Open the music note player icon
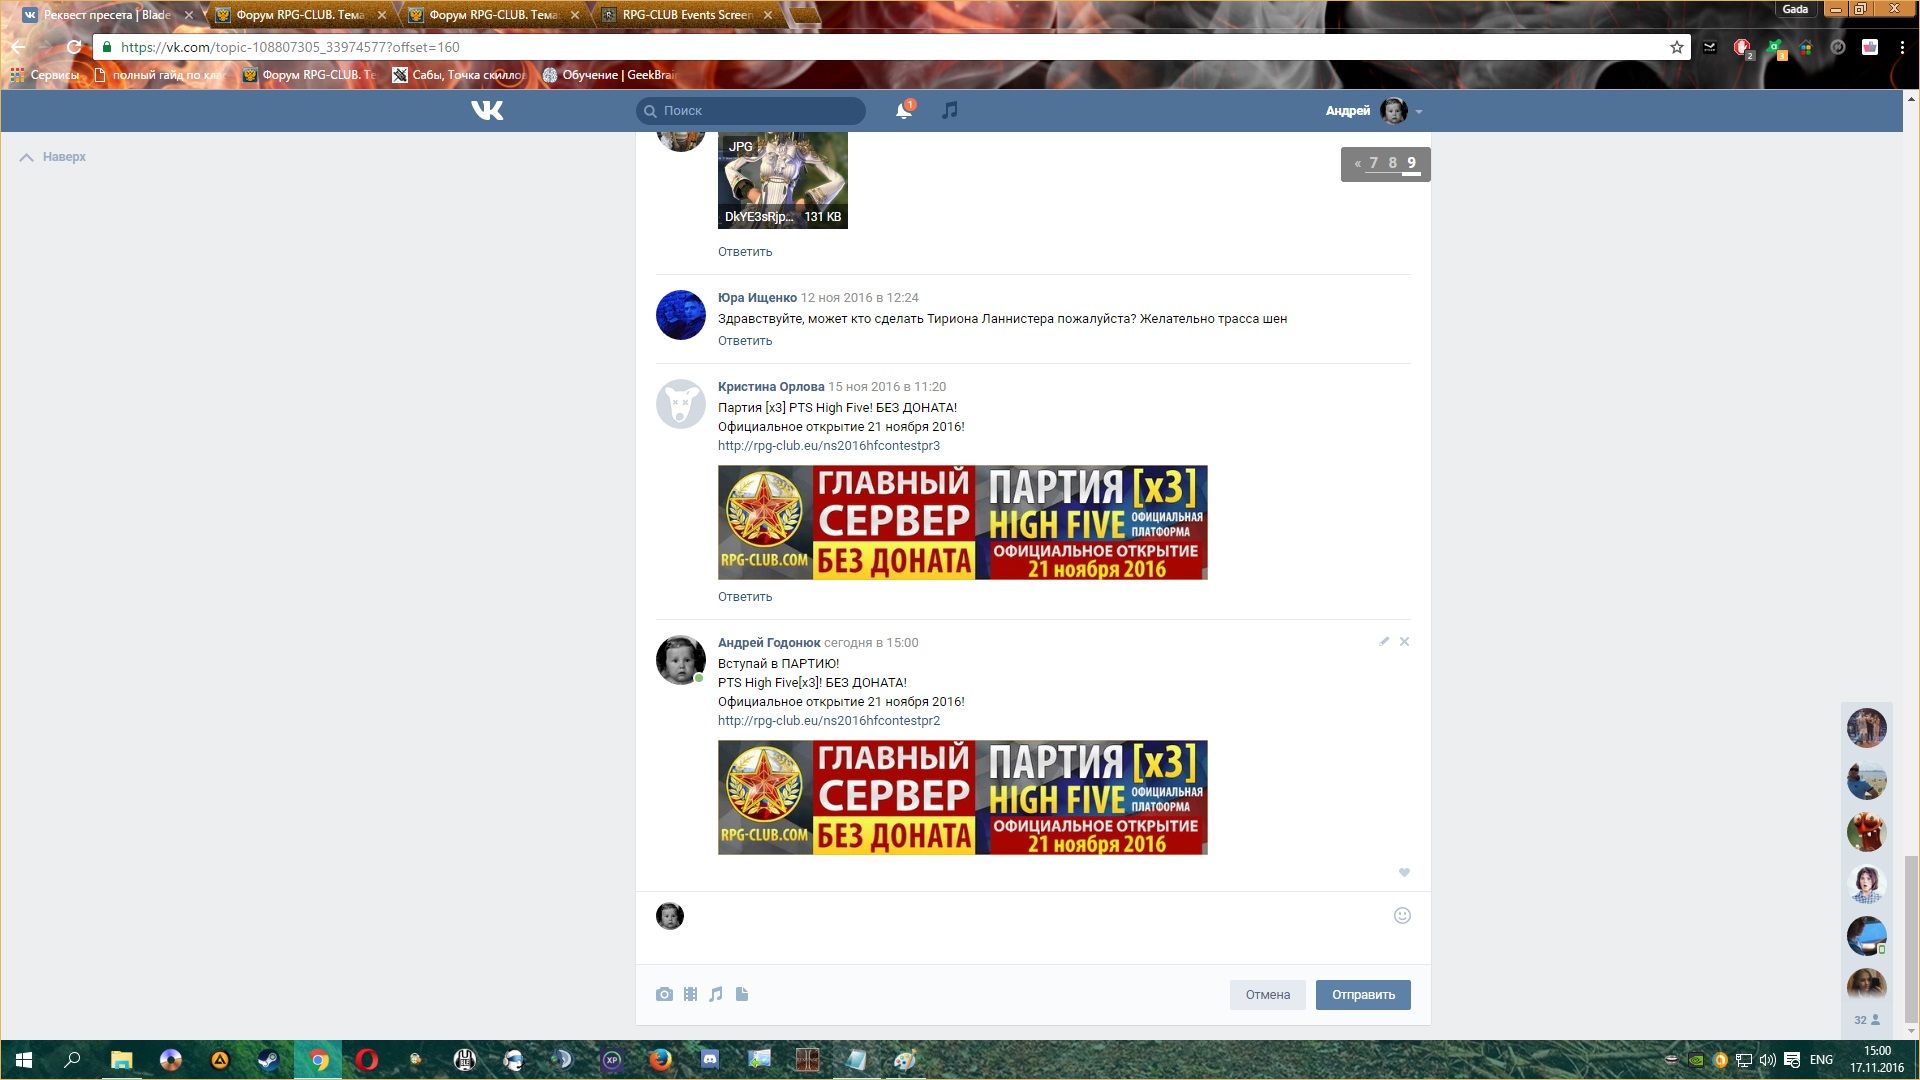This screenshot has height=1080, width=1920. [949, 110]
